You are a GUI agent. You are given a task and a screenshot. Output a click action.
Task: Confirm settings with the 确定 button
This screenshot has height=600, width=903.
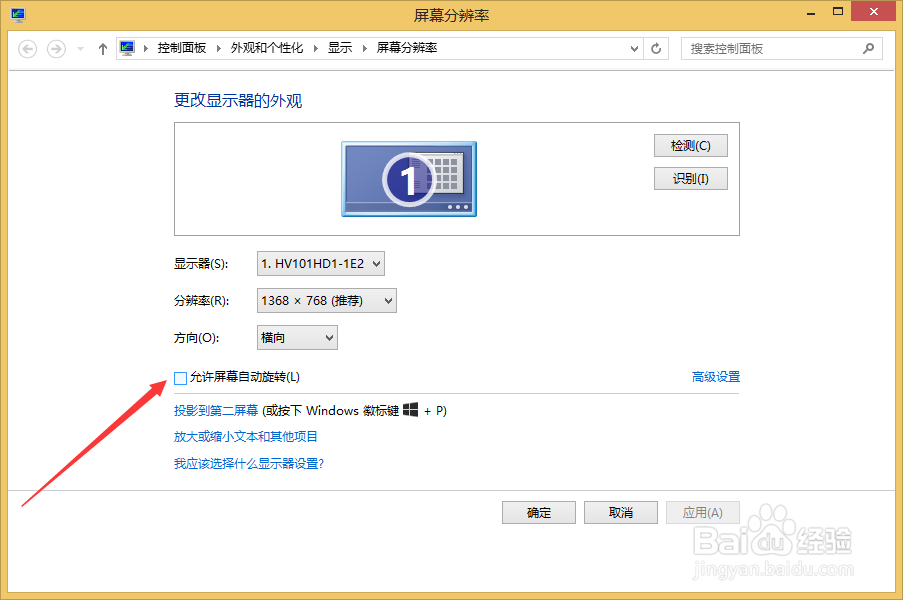point(538,512)
